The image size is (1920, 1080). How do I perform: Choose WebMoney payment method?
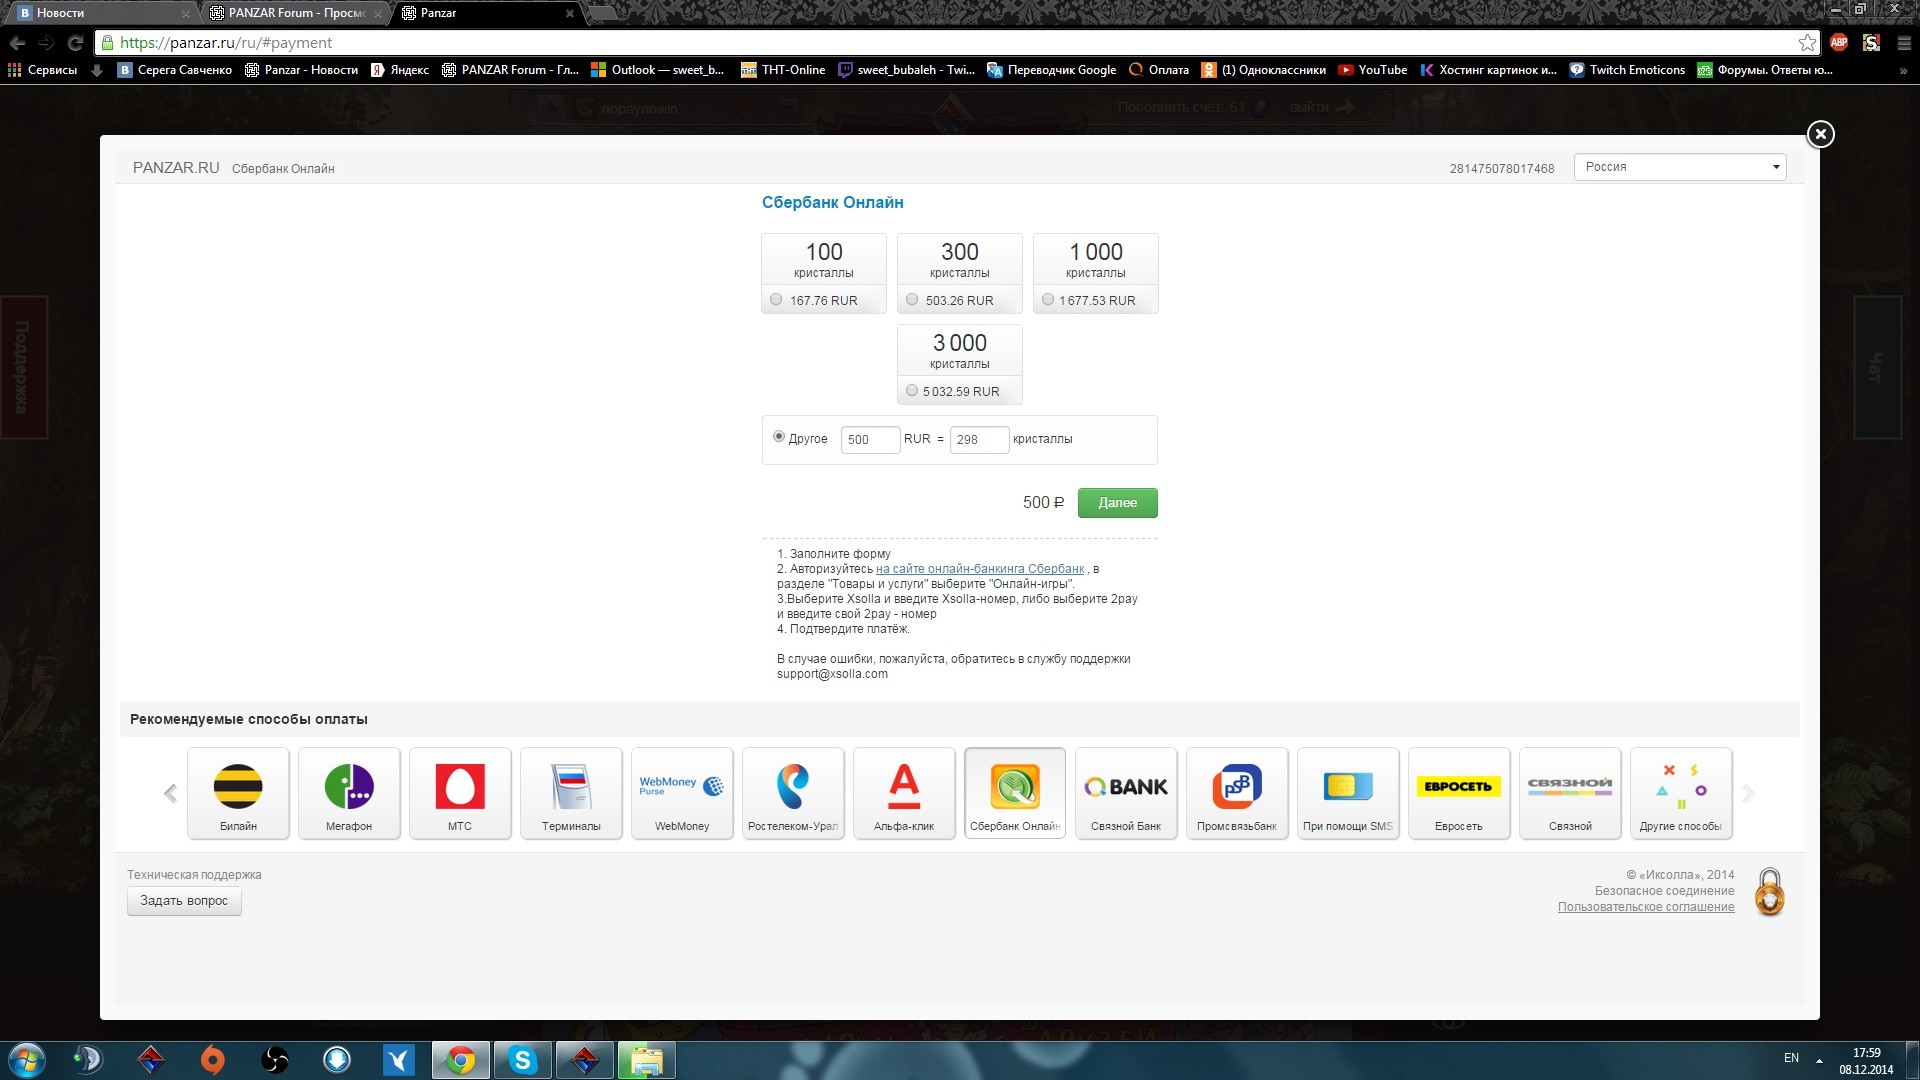click(x=682, y=793)
